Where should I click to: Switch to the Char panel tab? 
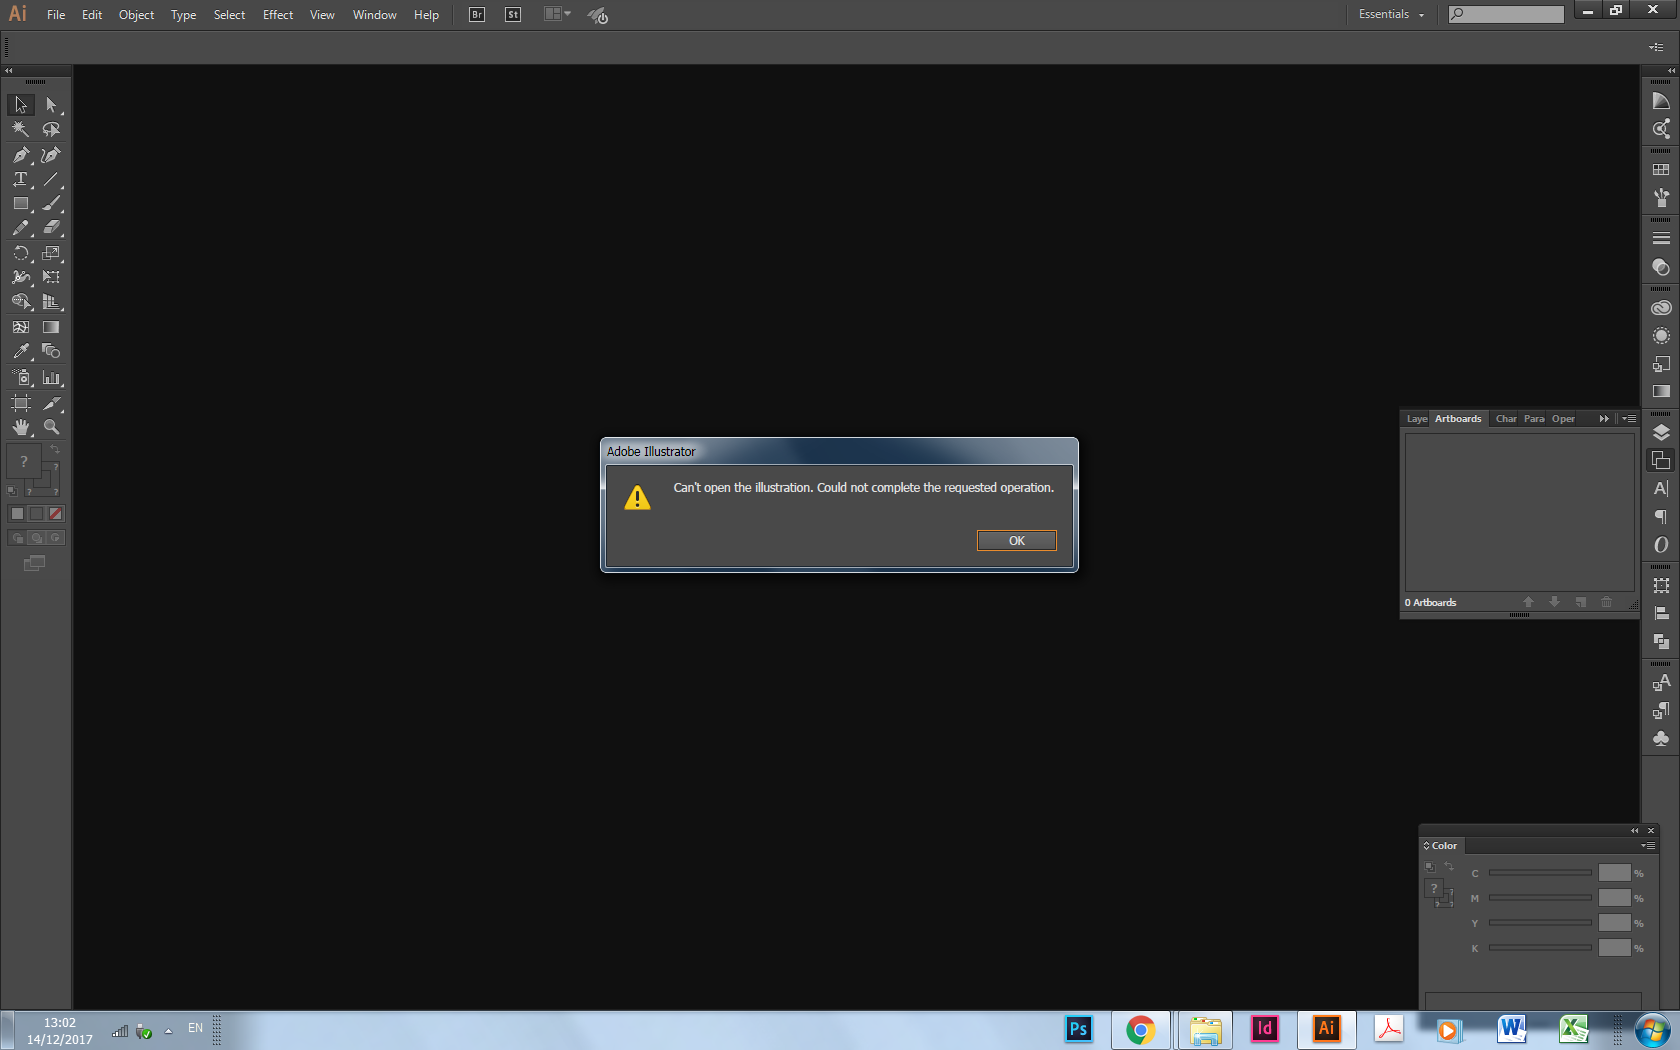click(1506, 419)
